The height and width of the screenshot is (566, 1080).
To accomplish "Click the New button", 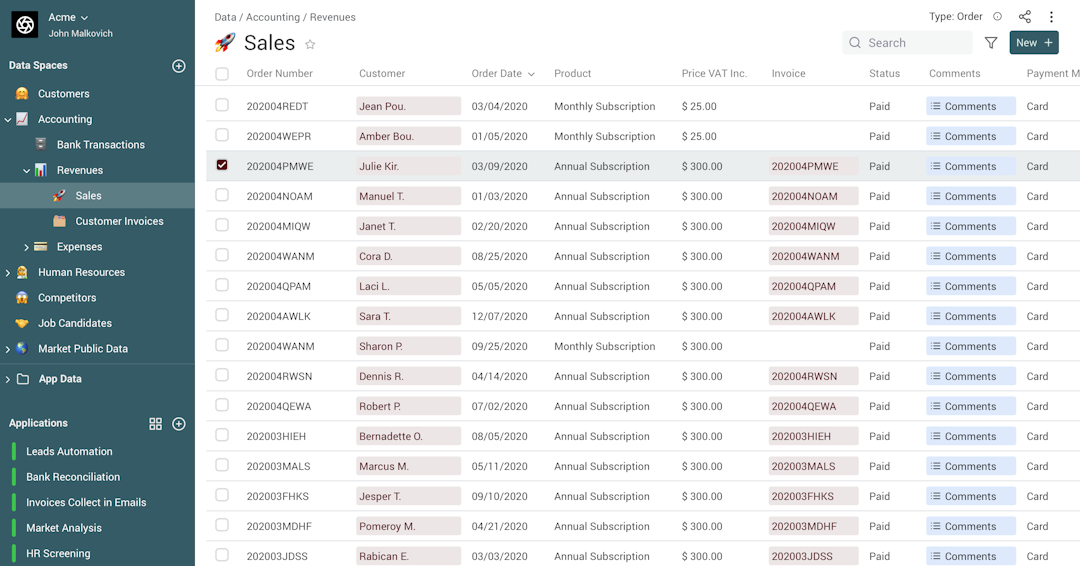I will tap(1034, 43).
